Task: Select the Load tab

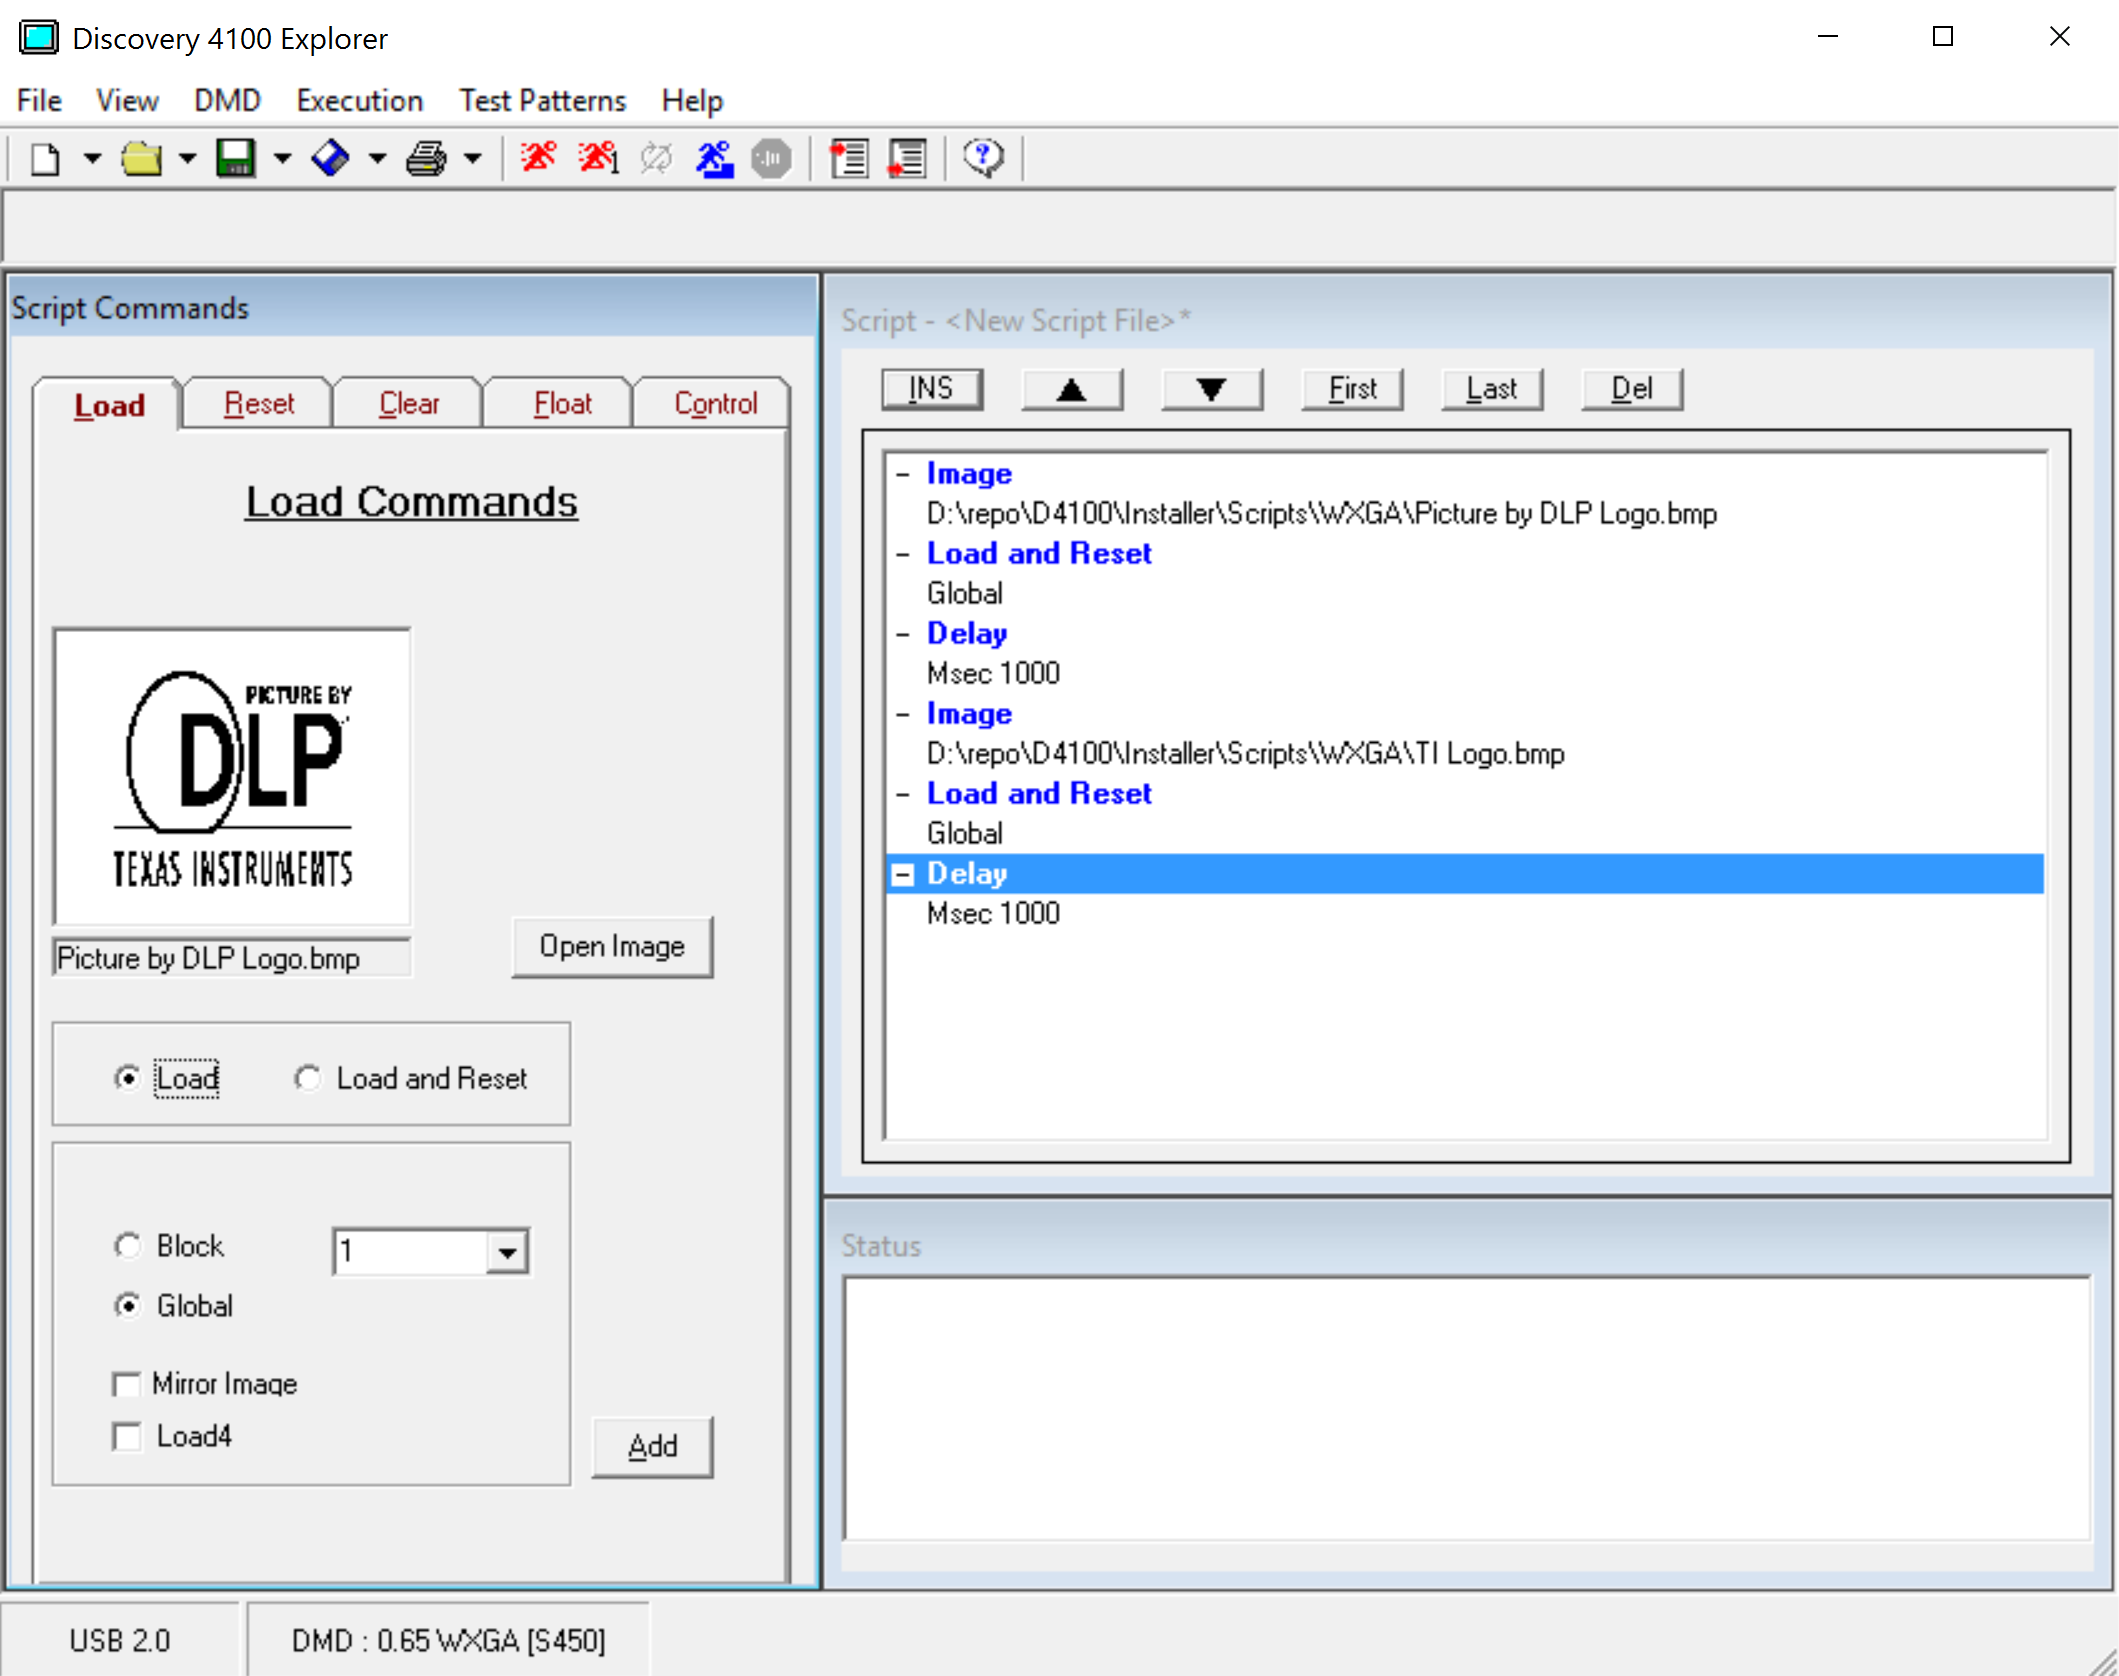Action: (x=109, y=405)
